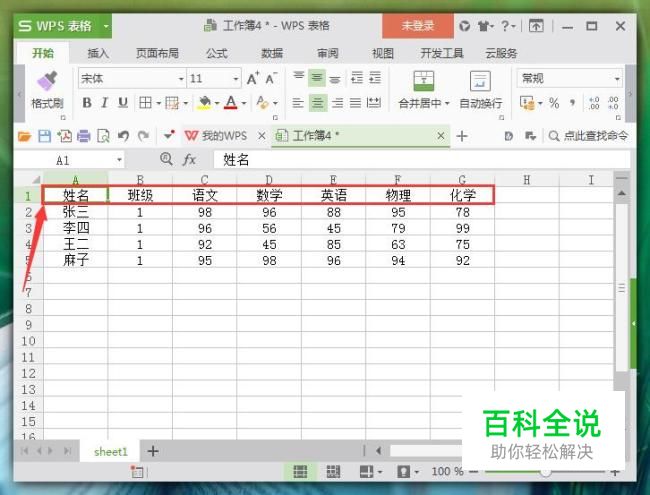Open the 页面布局 ribbon tab
650x495 pixels.
click(x=158, y=53)
